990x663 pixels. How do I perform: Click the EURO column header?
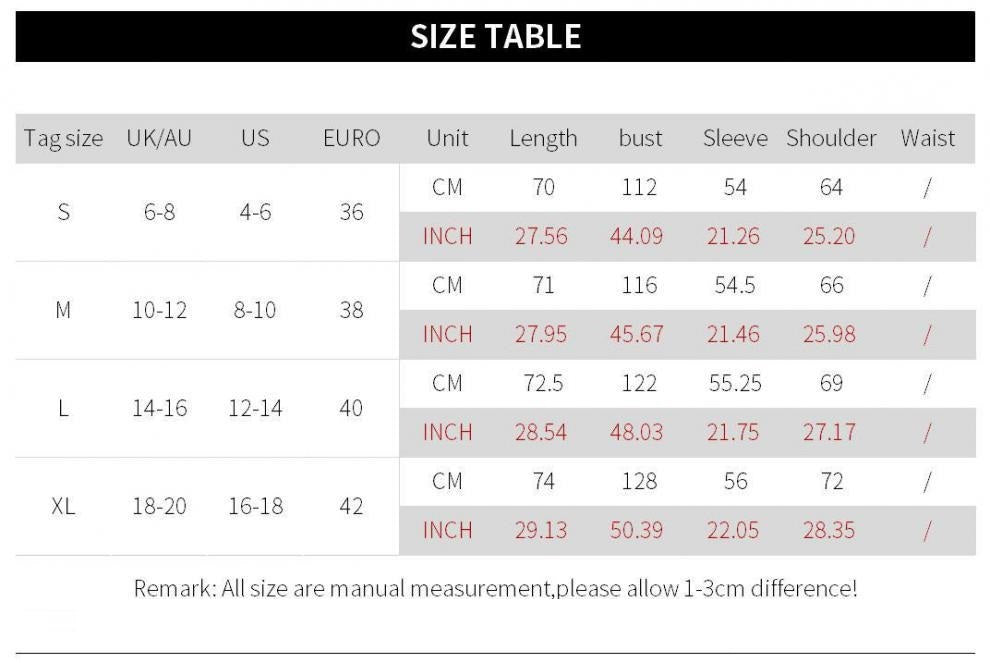tap(351, 138)
